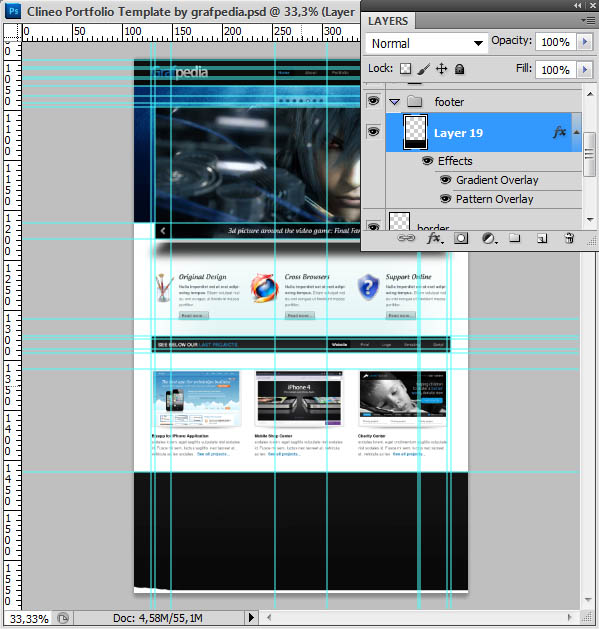Open the Normal blend mode dropdown
This screenshot has height=629, width=599.
tap(427, 43)
